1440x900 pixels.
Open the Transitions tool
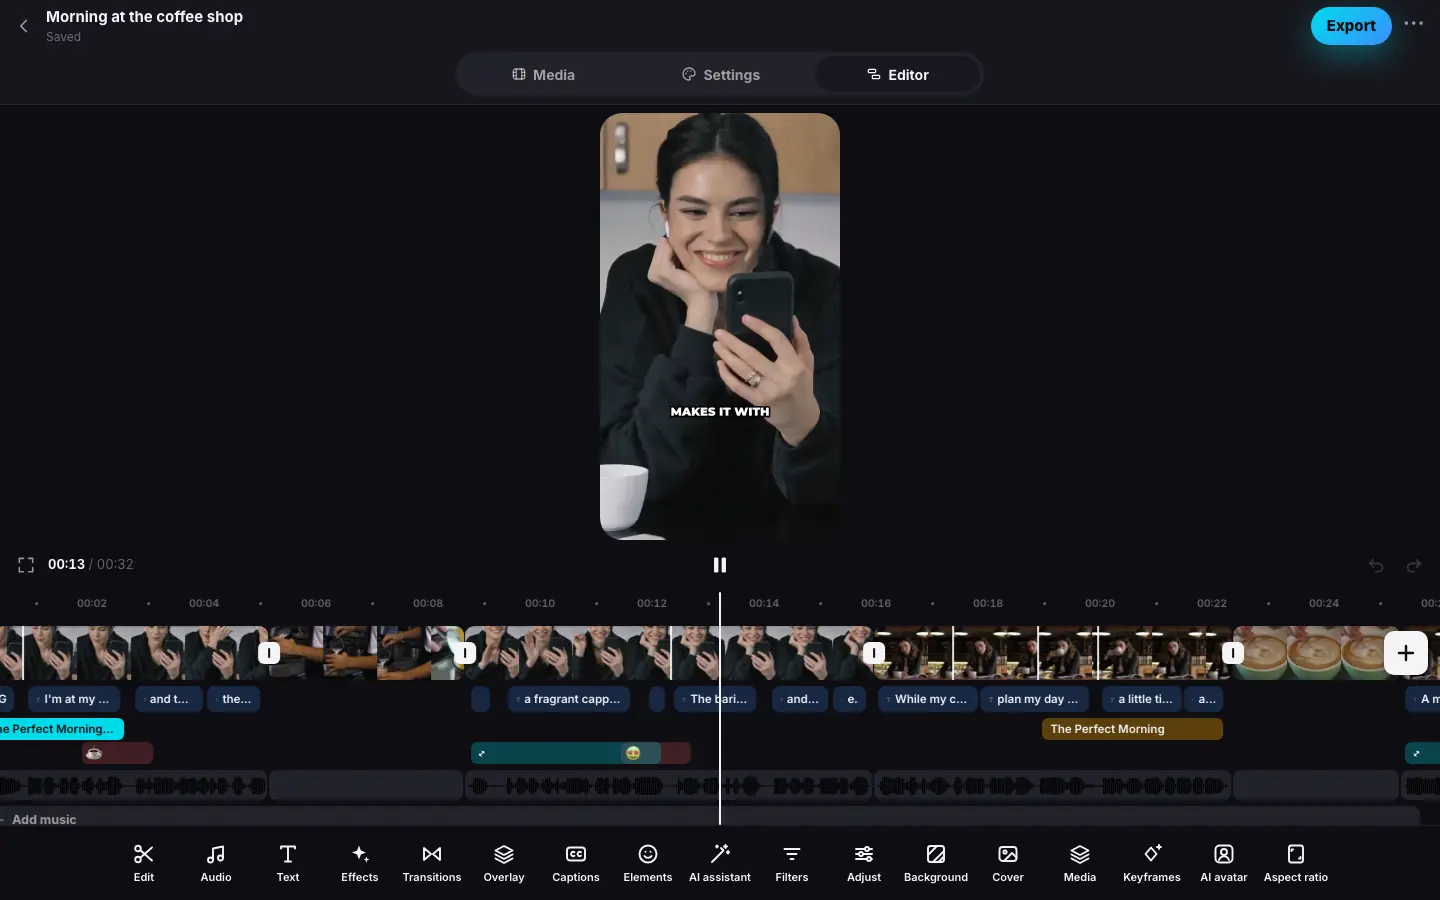point(432,863)
